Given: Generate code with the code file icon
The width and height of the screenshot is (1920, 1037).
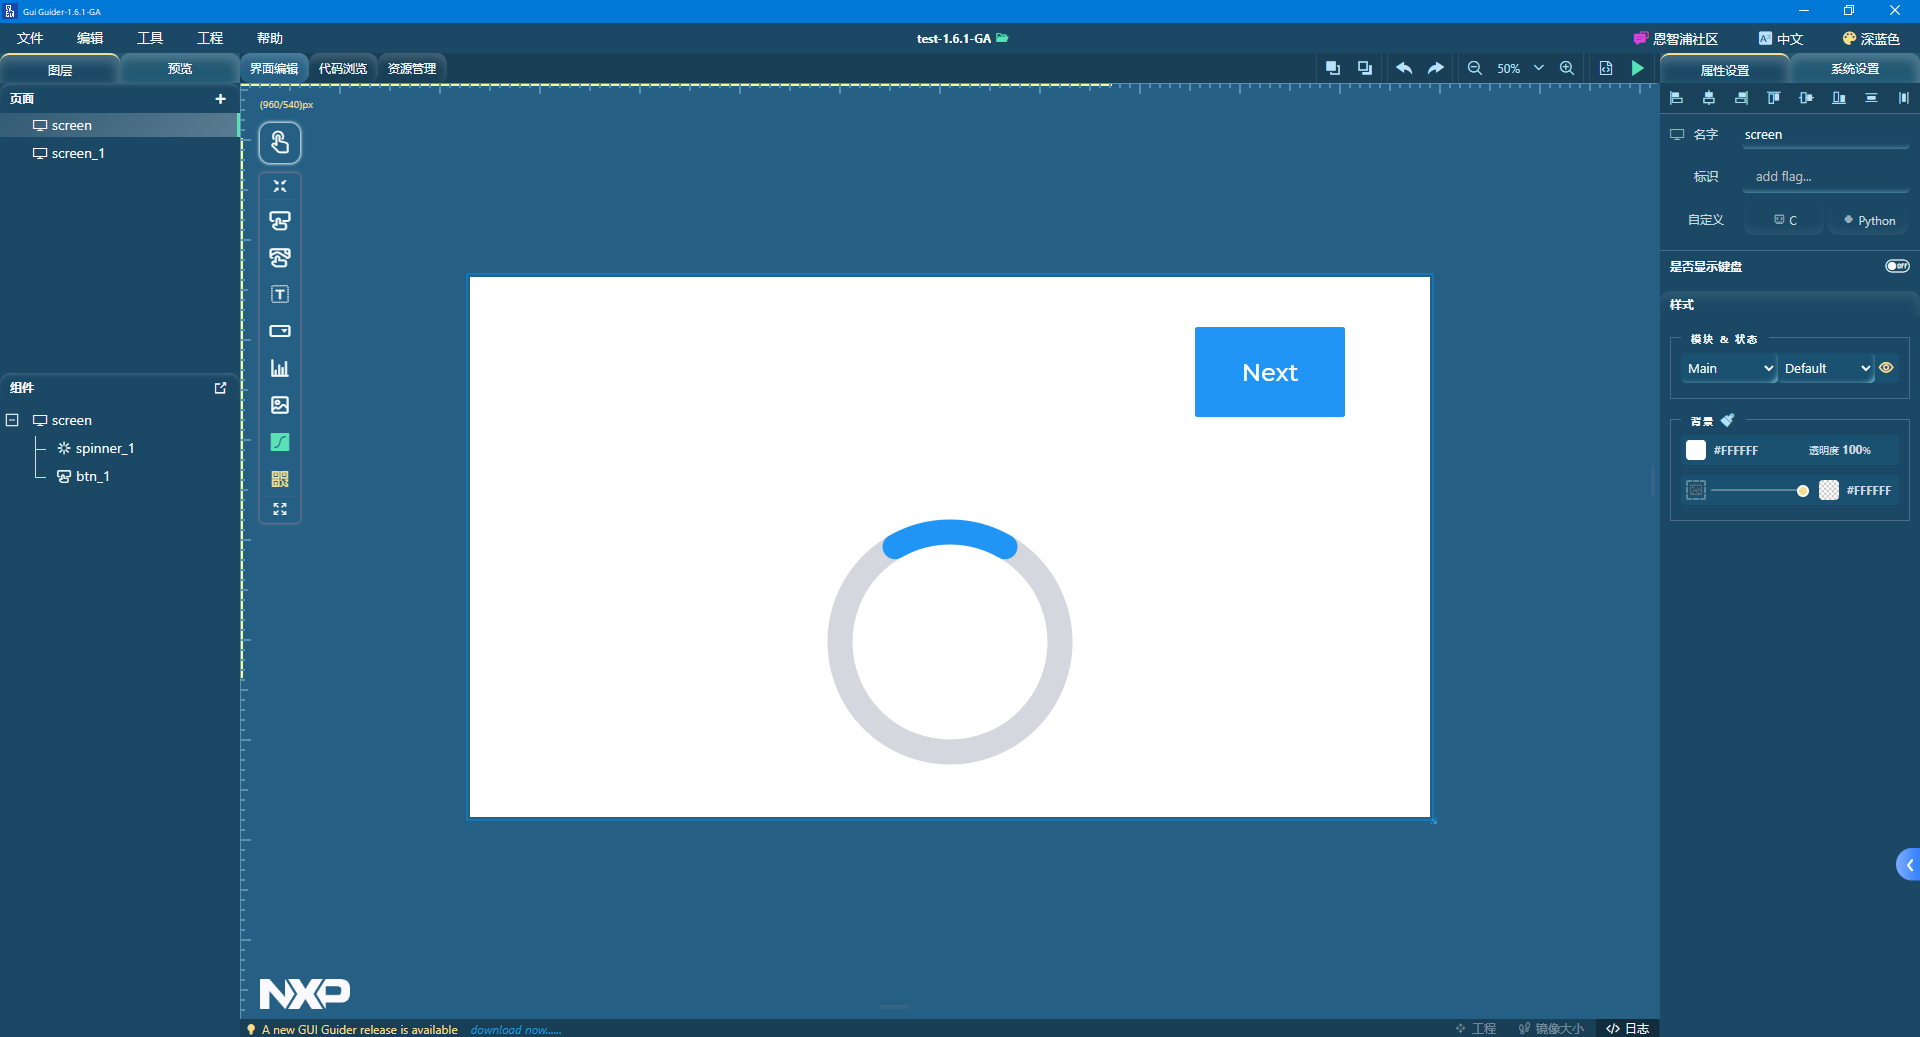Looking at the screenshot, I should (x=1606, y=68).
